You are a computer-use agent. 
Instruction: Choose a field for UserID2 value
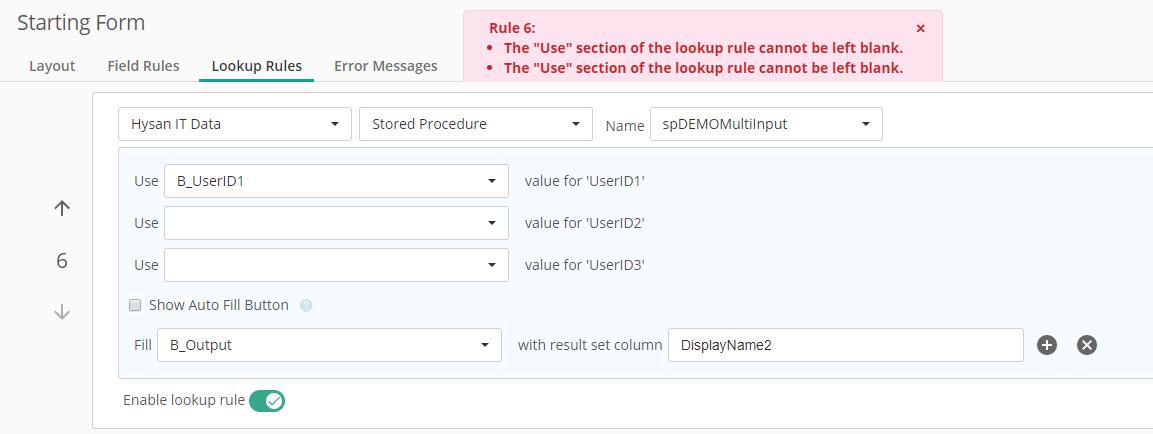(x=336, y=223)
